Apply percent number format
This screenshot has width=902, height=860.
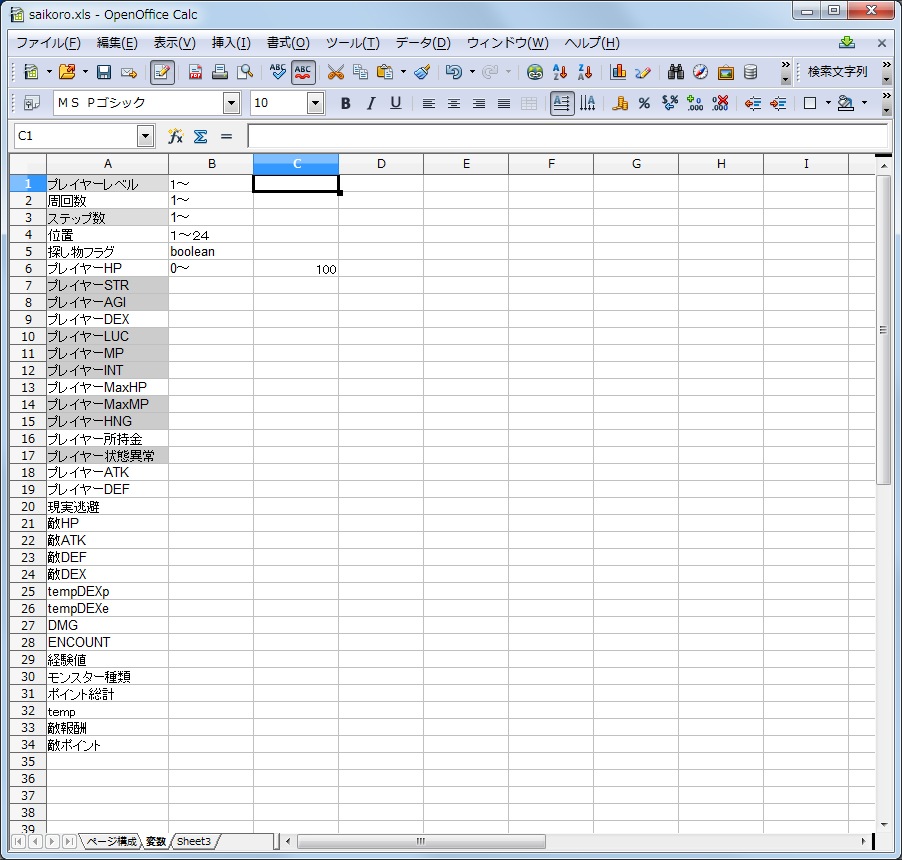(644, 103)
